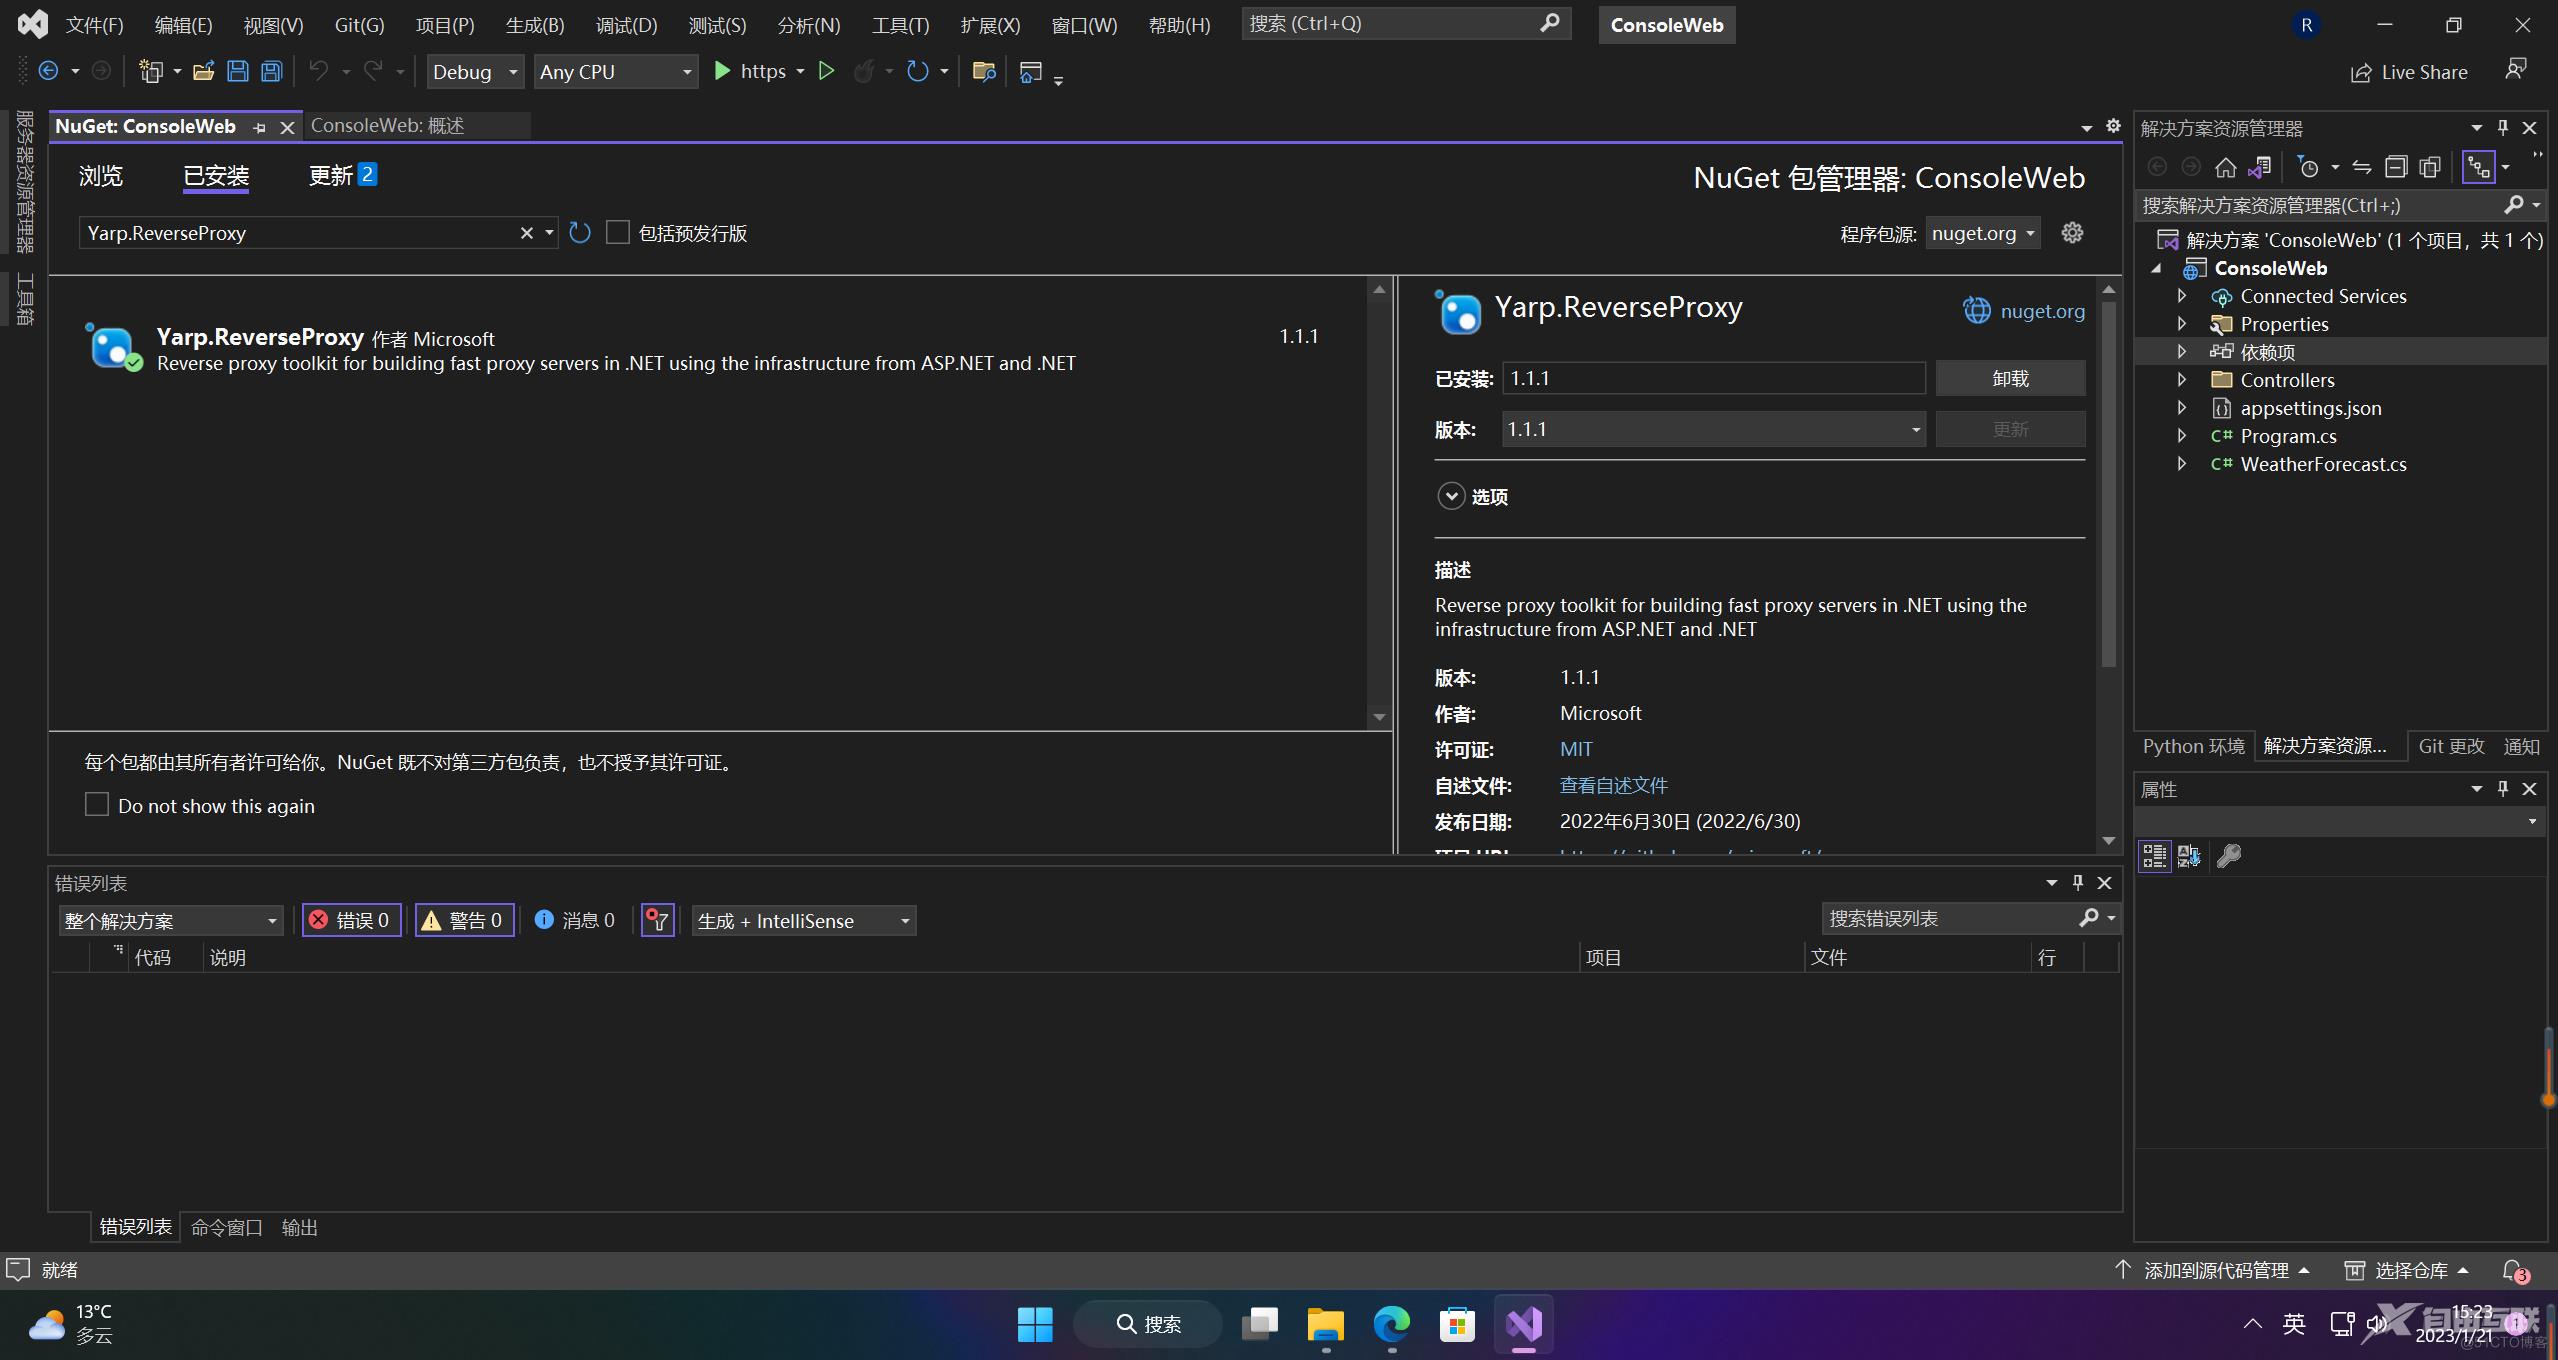Check the Do not show this again box
Screen dimensions: 2558x1360
click(x=97, y=805)
